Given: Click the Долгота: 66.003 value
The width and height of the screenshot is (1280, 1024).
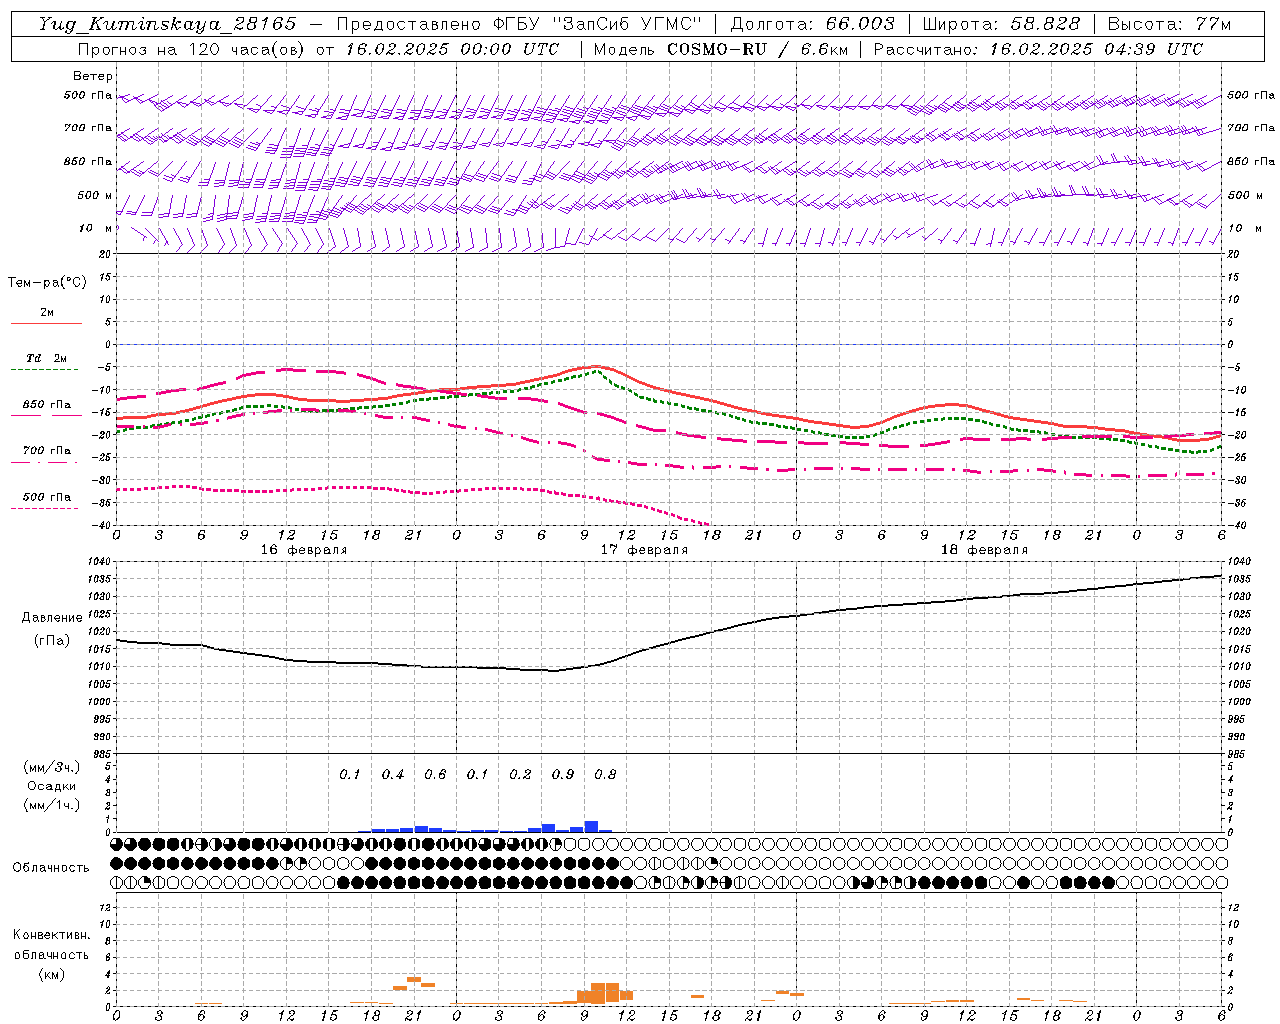Looking at the screenshot, I should [x=812, y=24].
